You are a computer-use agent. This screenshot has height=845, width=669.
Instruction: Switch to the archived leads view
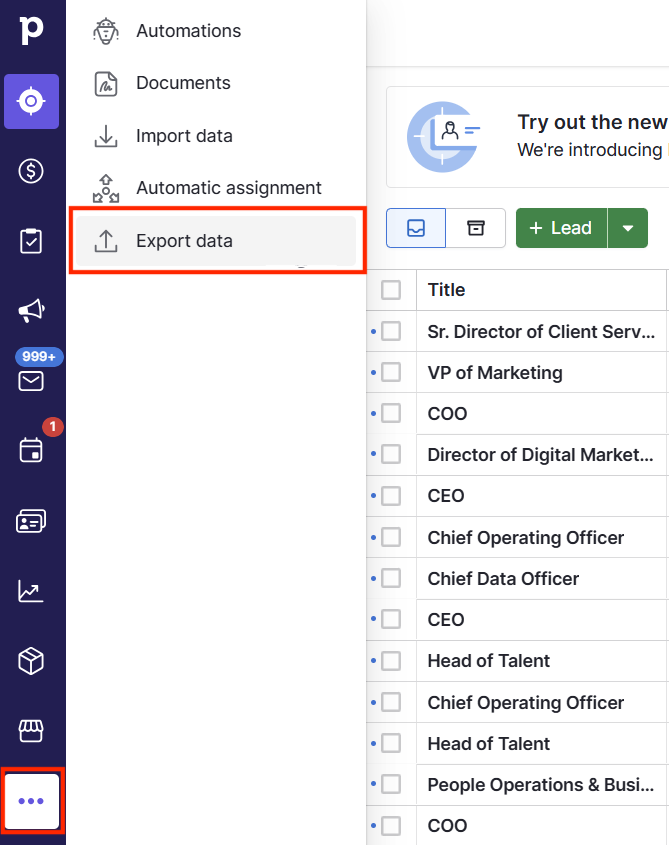pos(475,228)
